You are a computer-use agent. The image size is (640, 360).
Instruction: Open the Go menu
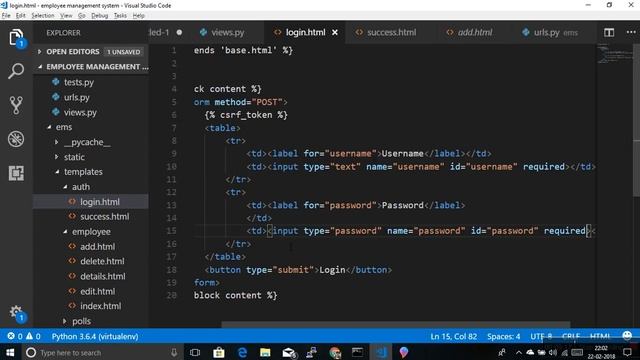(82, 16)
